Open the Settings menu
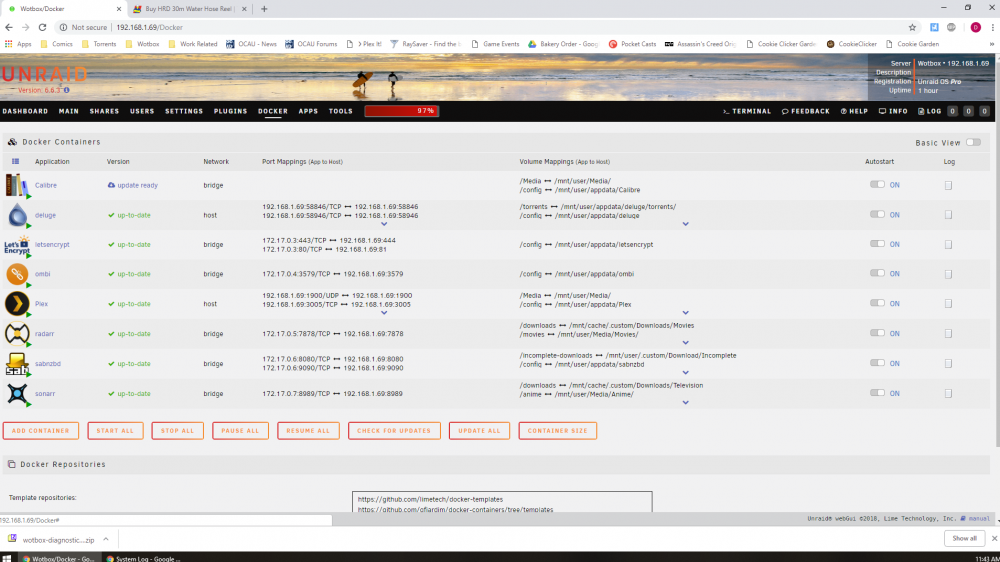Image resolution: width=1000 pixels, height=562 pixels. (184, 111)
